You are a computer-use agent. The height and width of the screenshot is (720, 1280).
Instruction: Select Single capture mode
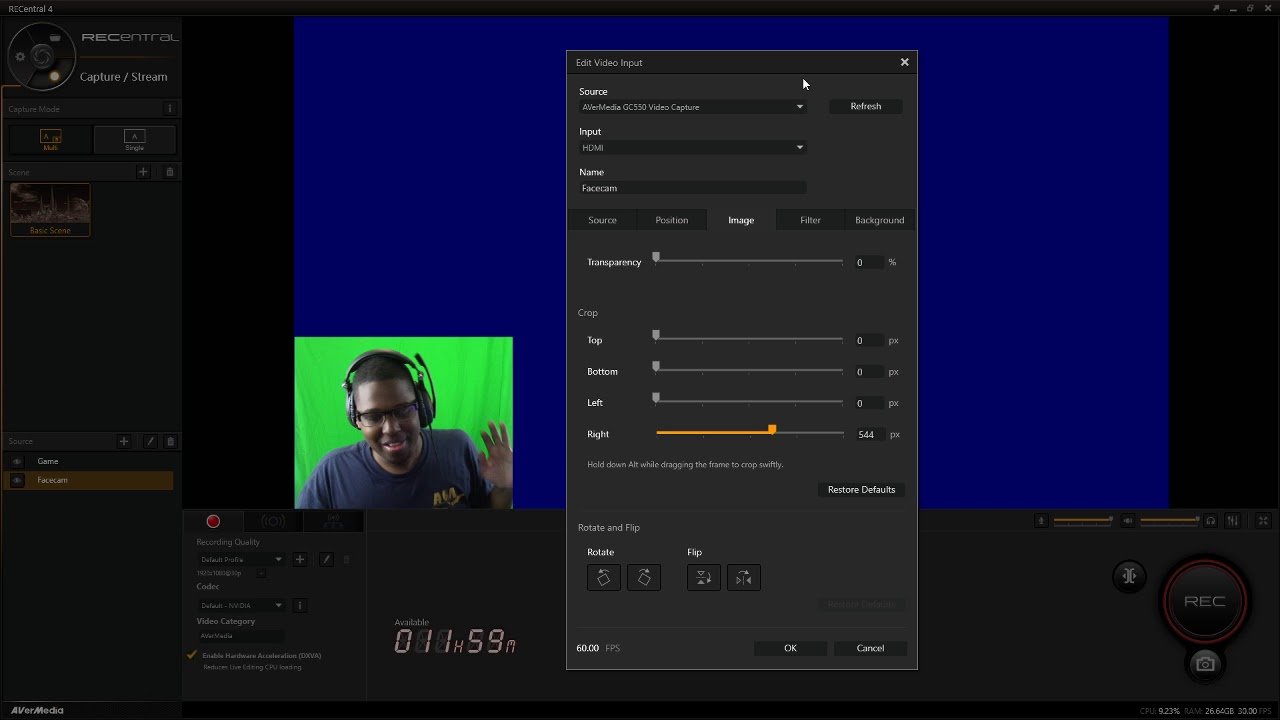pyautogui.click(x=134, y=139)
